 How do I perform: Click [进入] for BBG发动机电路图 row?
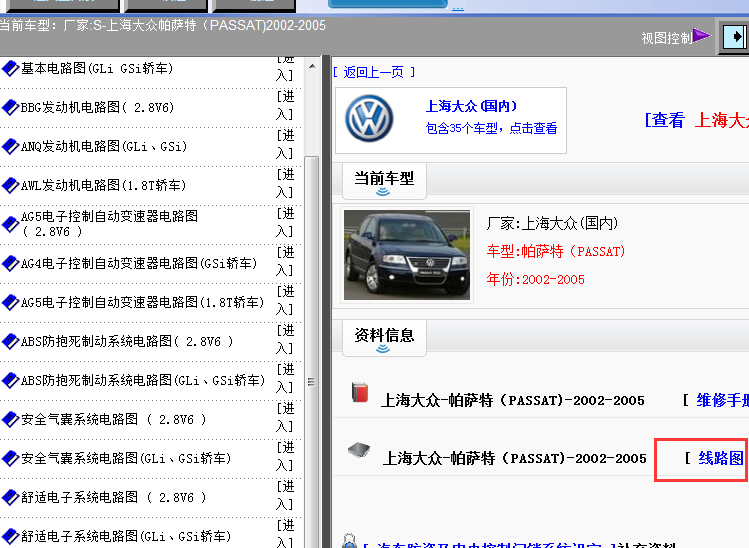[x=285, y=106]
